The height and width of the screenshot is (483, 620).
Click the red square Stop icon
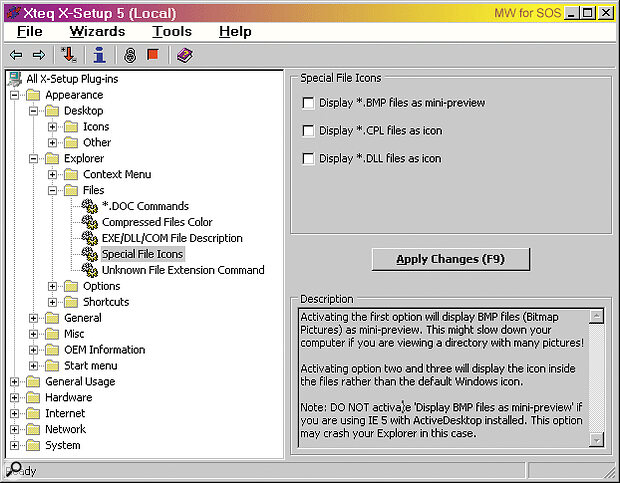click(153, 55)
